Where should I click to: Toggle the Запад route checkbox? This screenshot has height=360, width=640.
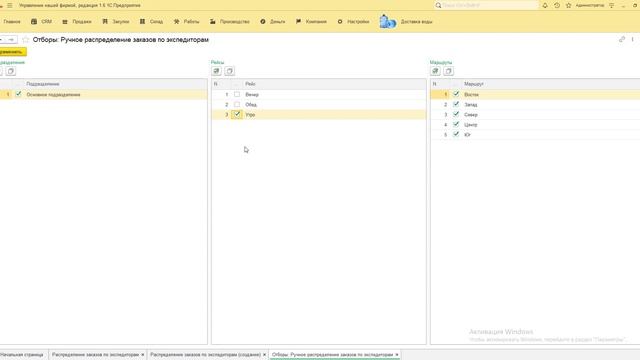point(456,104)
